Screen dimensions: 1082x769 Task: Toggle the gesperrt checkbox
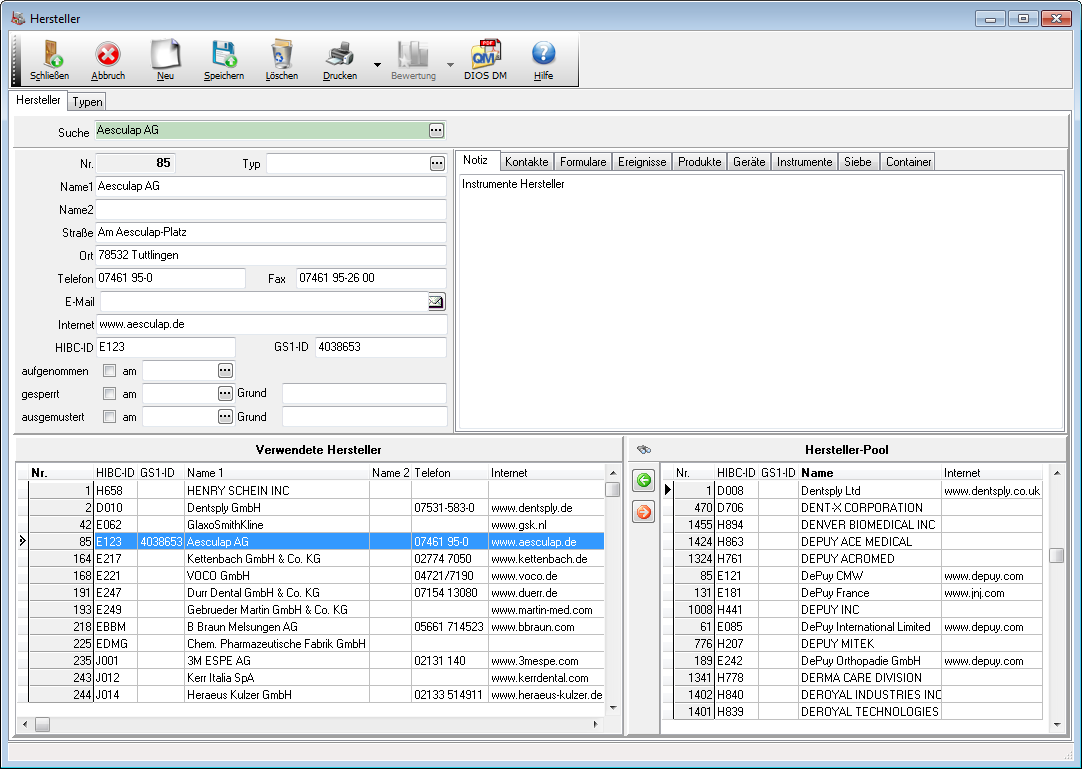tap(109, 393)
